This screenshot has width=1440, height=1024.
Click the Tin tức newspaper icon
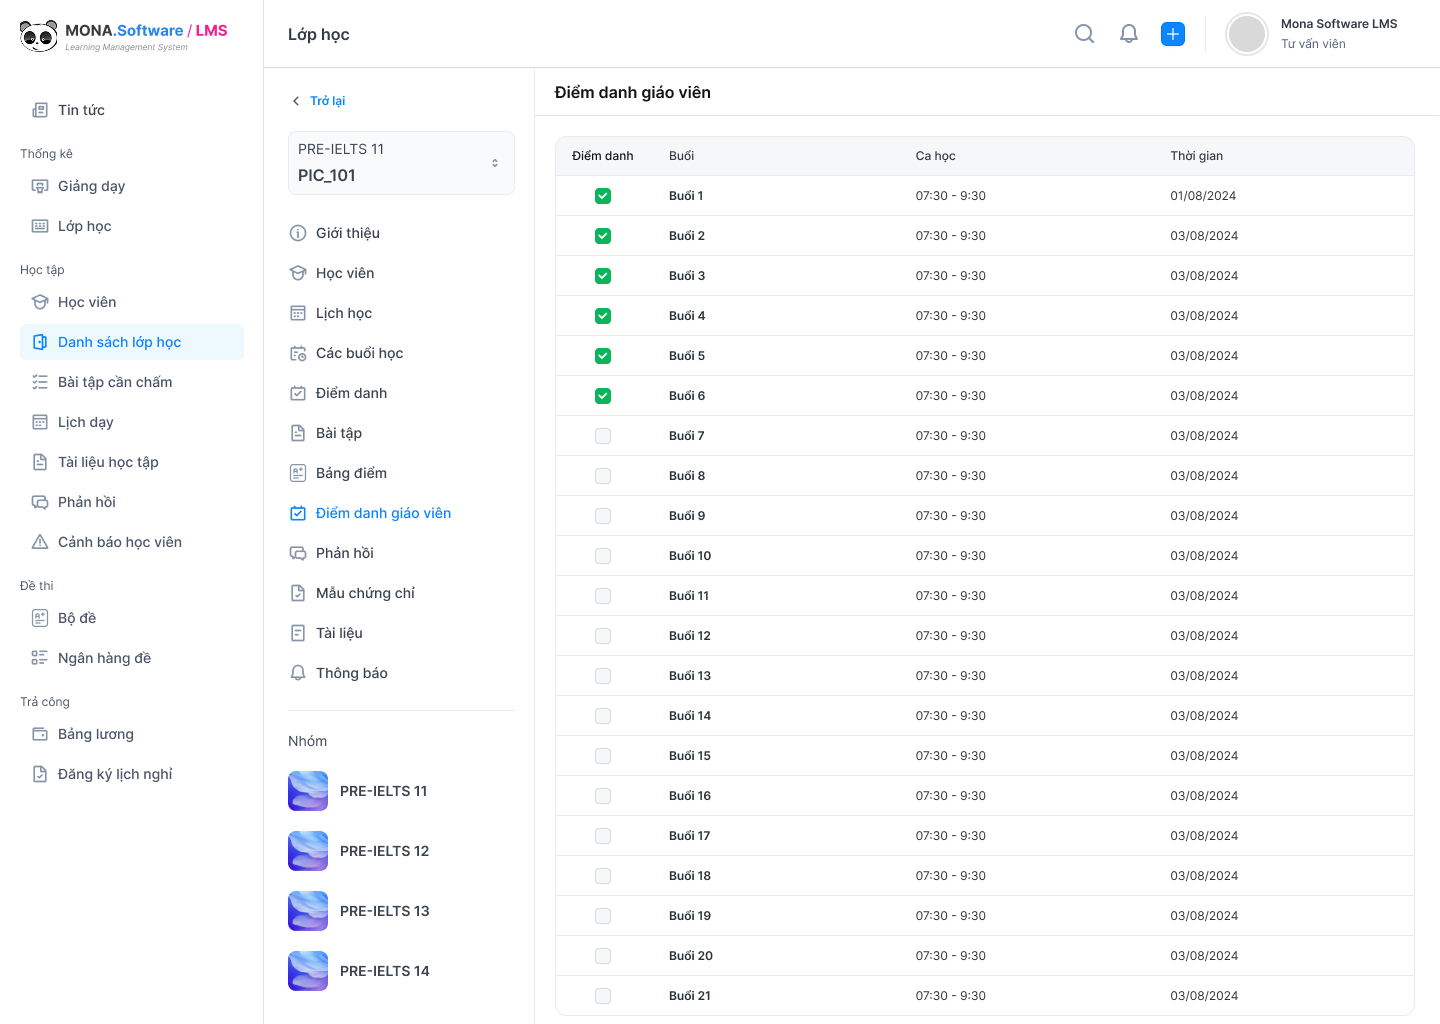point(40,110)
